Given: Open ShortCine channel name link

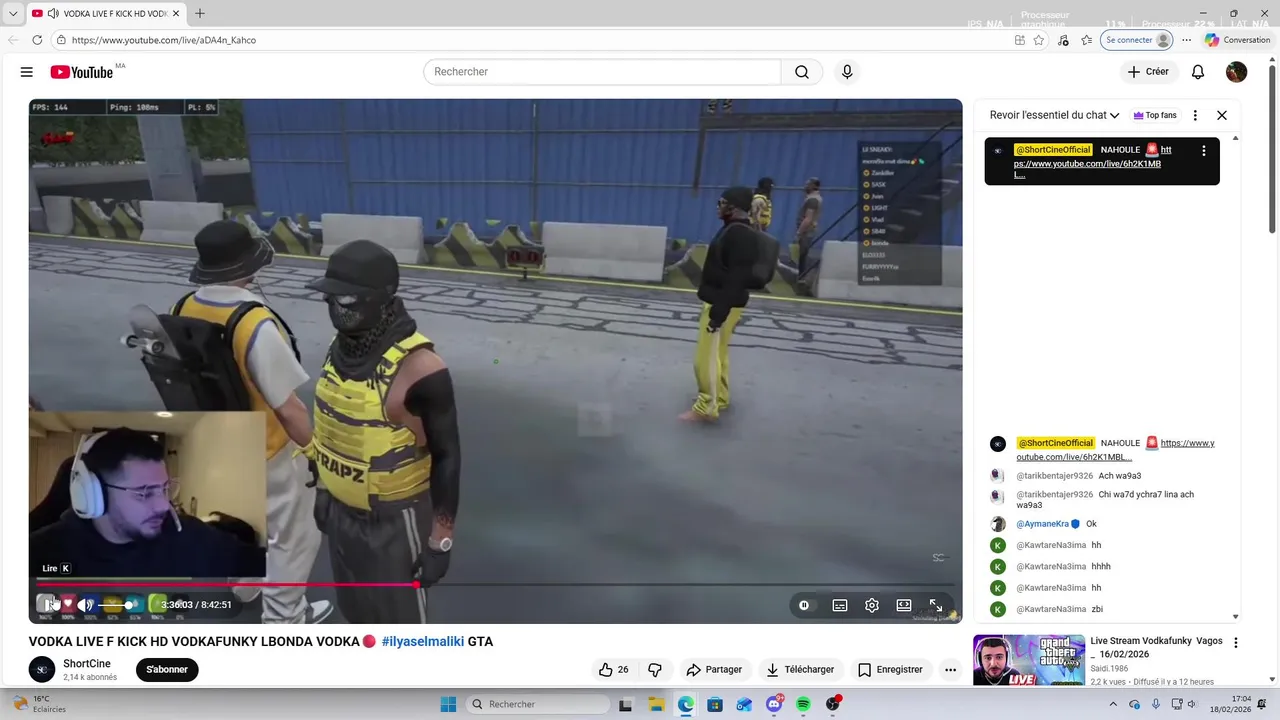Looking at the screenshot, I should click(x=87, y=664).
